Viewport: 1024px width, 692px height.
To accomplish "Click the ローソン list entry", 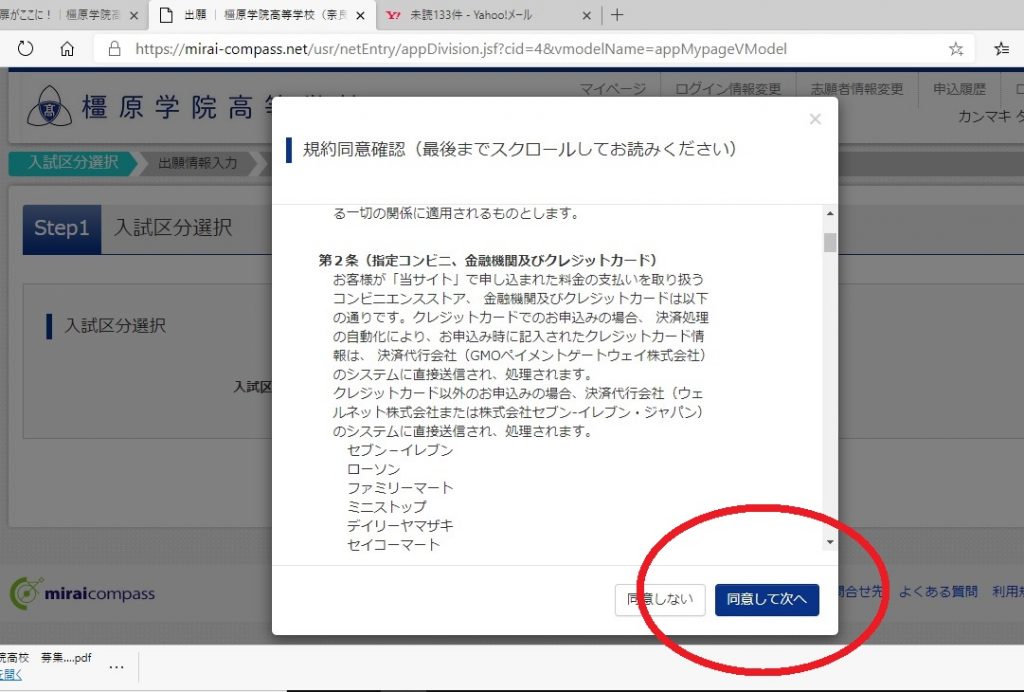I will (374, 469).
